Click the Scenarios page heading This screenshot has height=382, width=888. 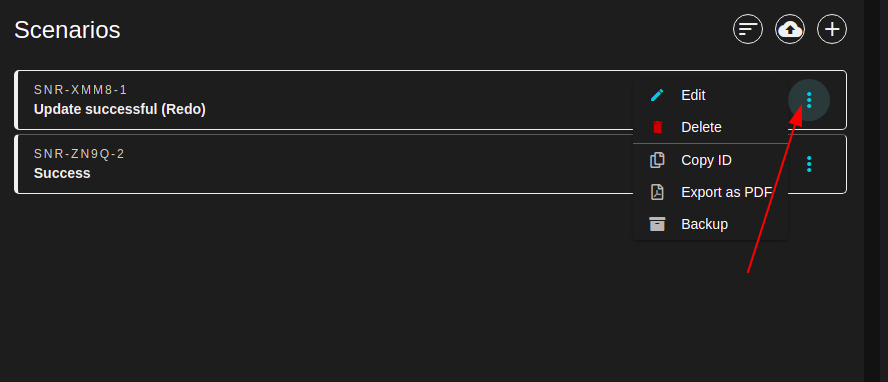click(x=67, y=29)
